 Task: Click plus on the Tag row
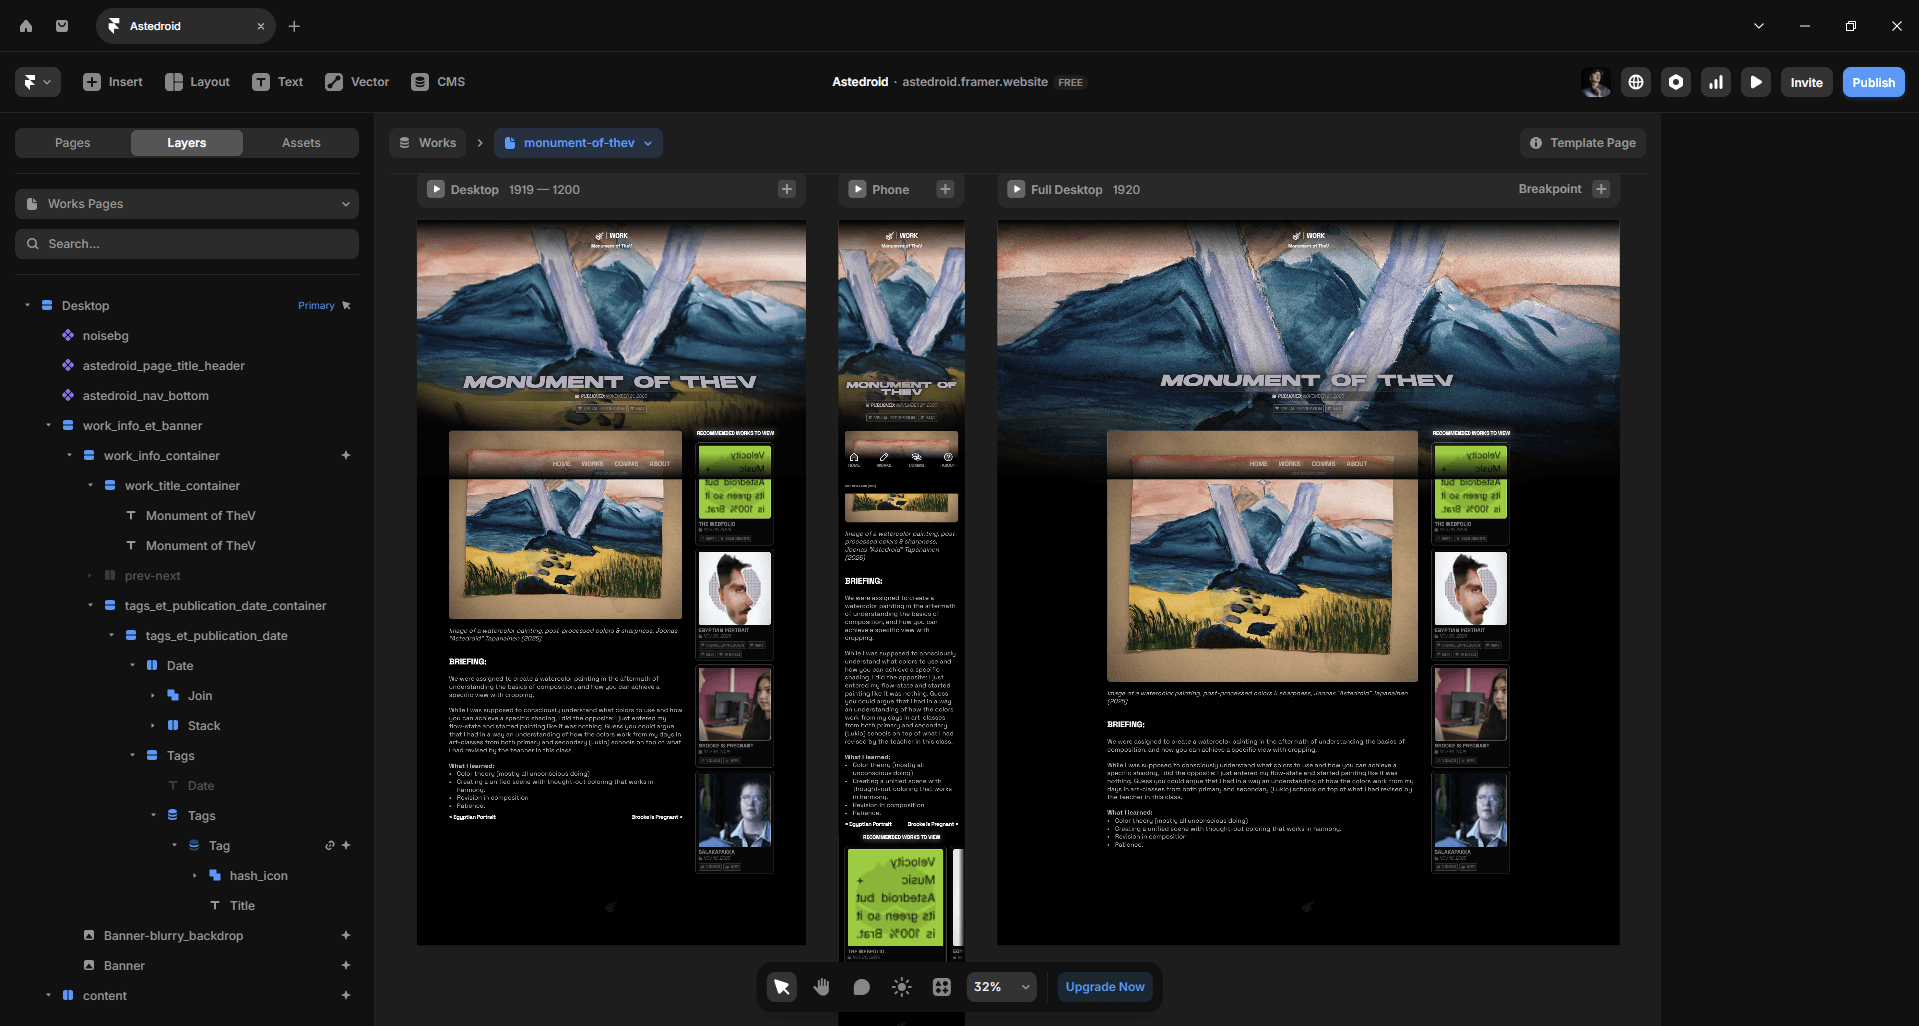coord(346,846)
